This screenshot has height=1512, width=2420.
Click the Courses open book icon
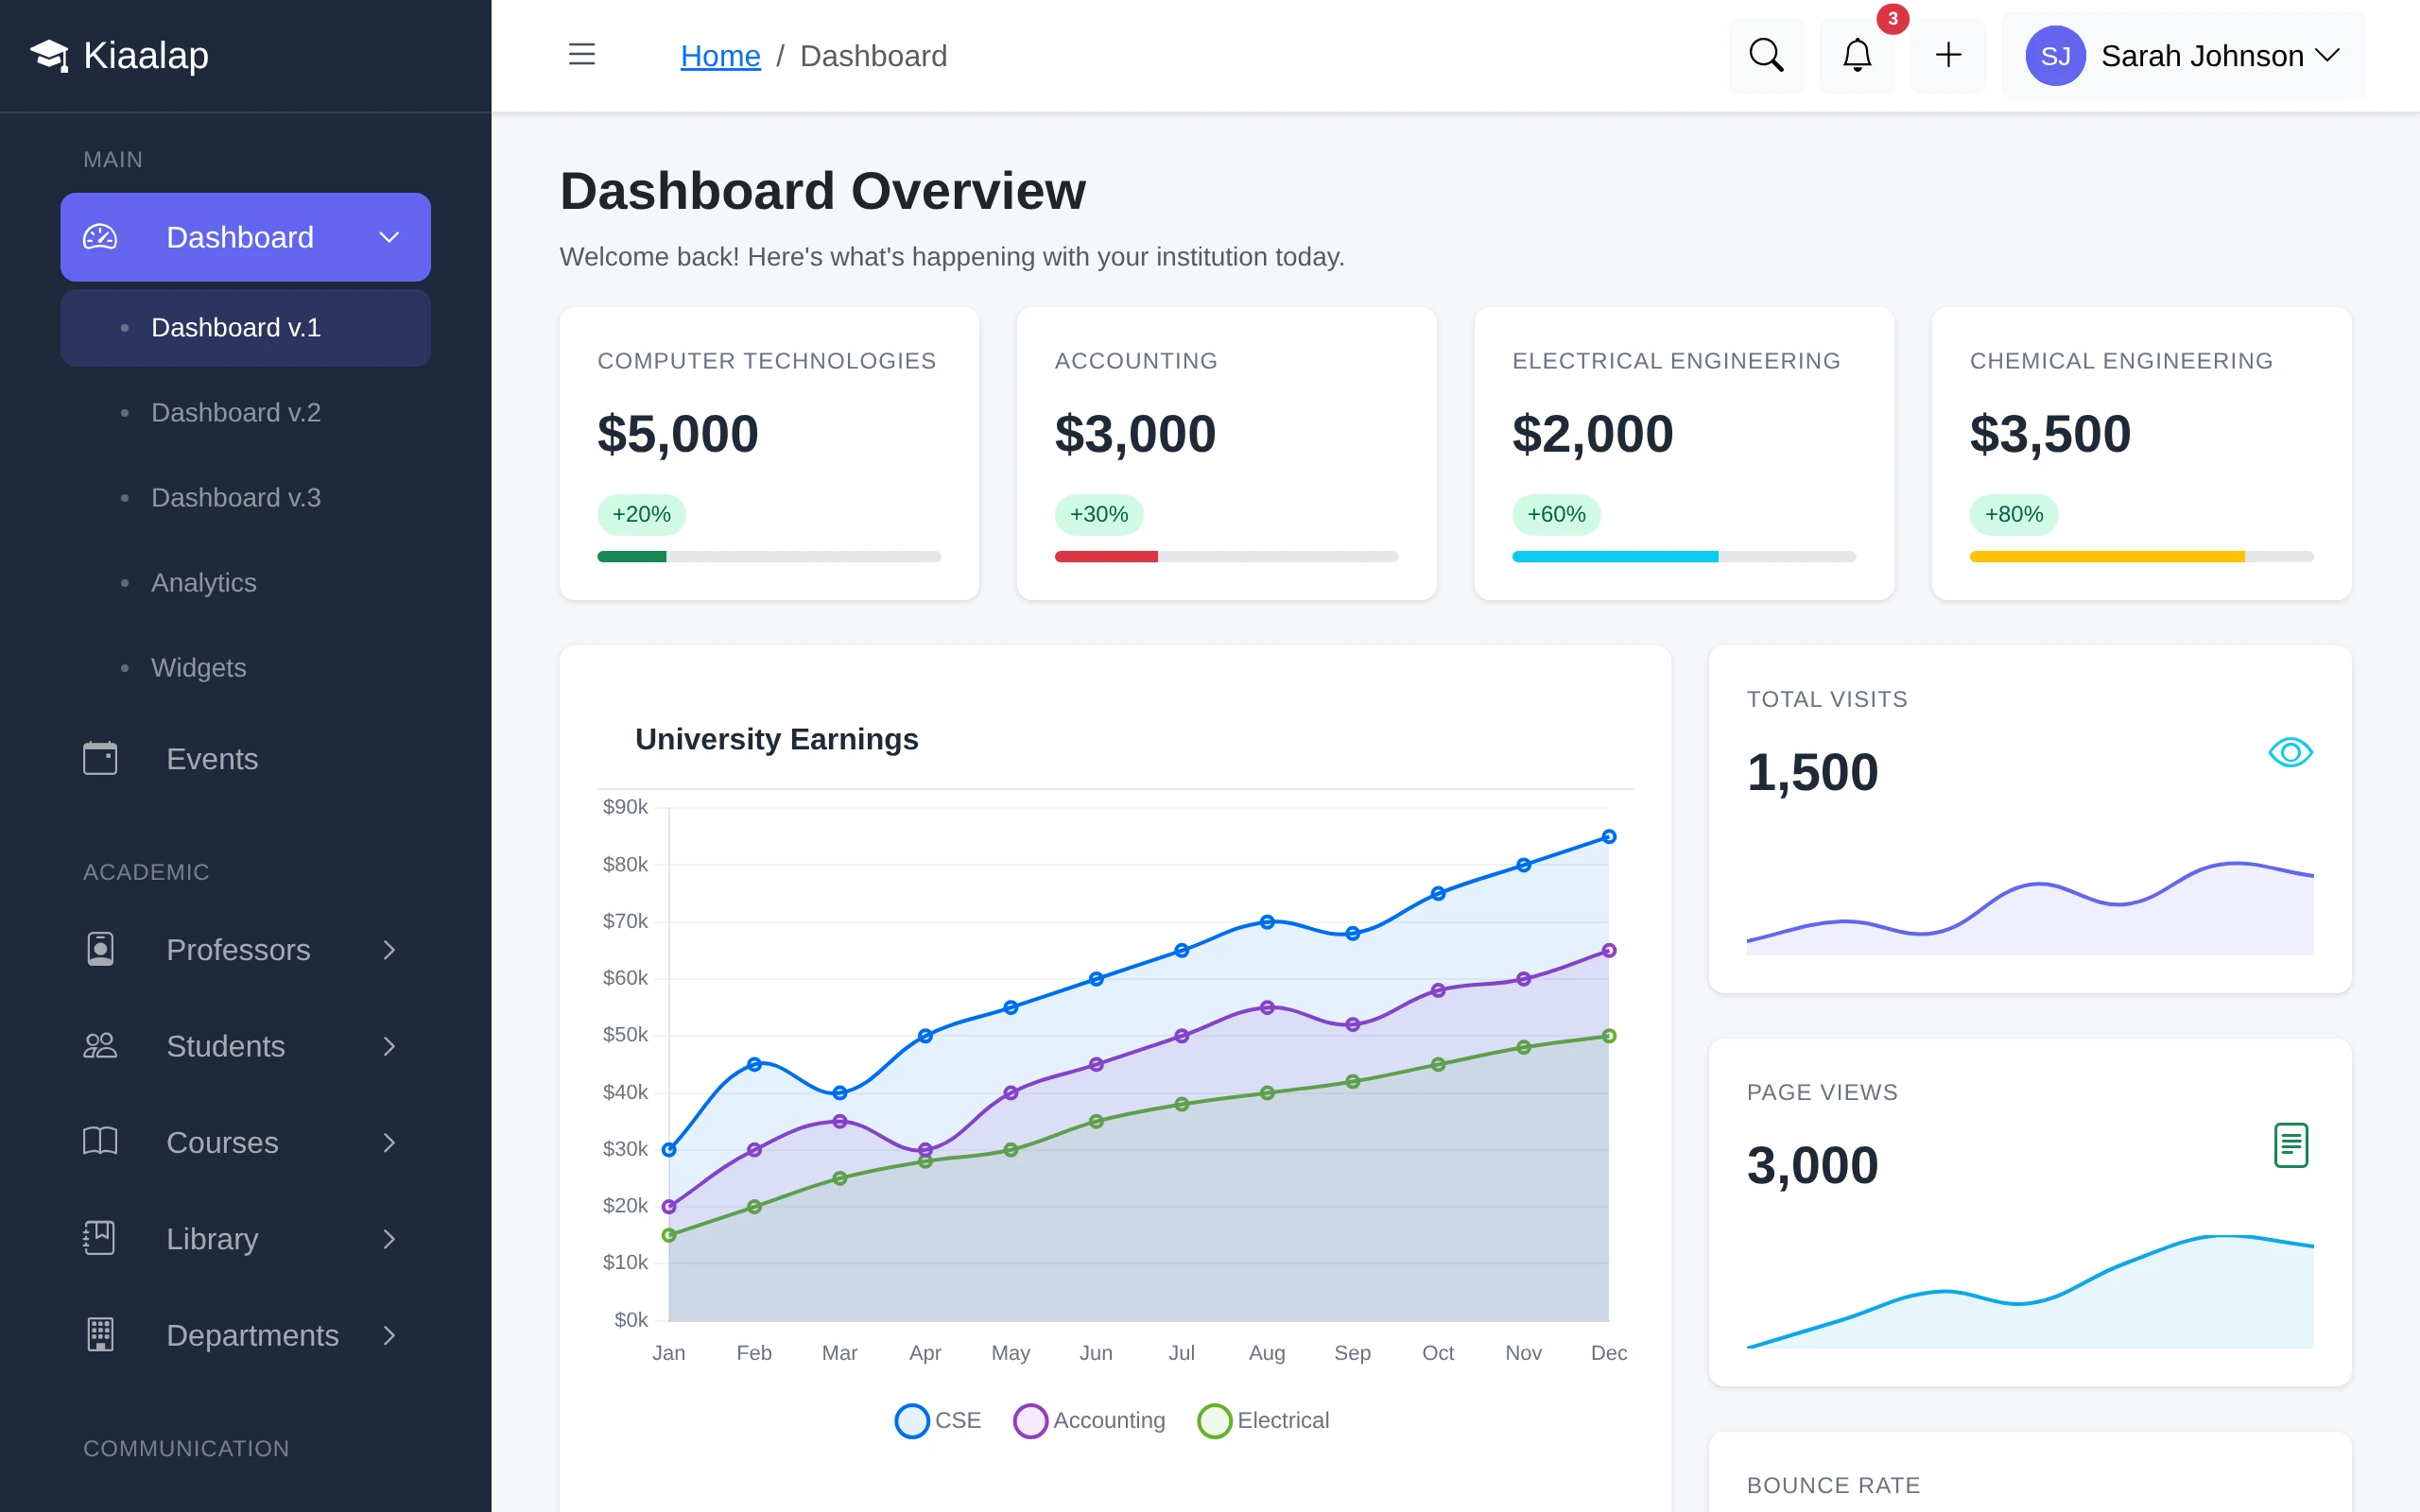click(x=100, y=1141)
